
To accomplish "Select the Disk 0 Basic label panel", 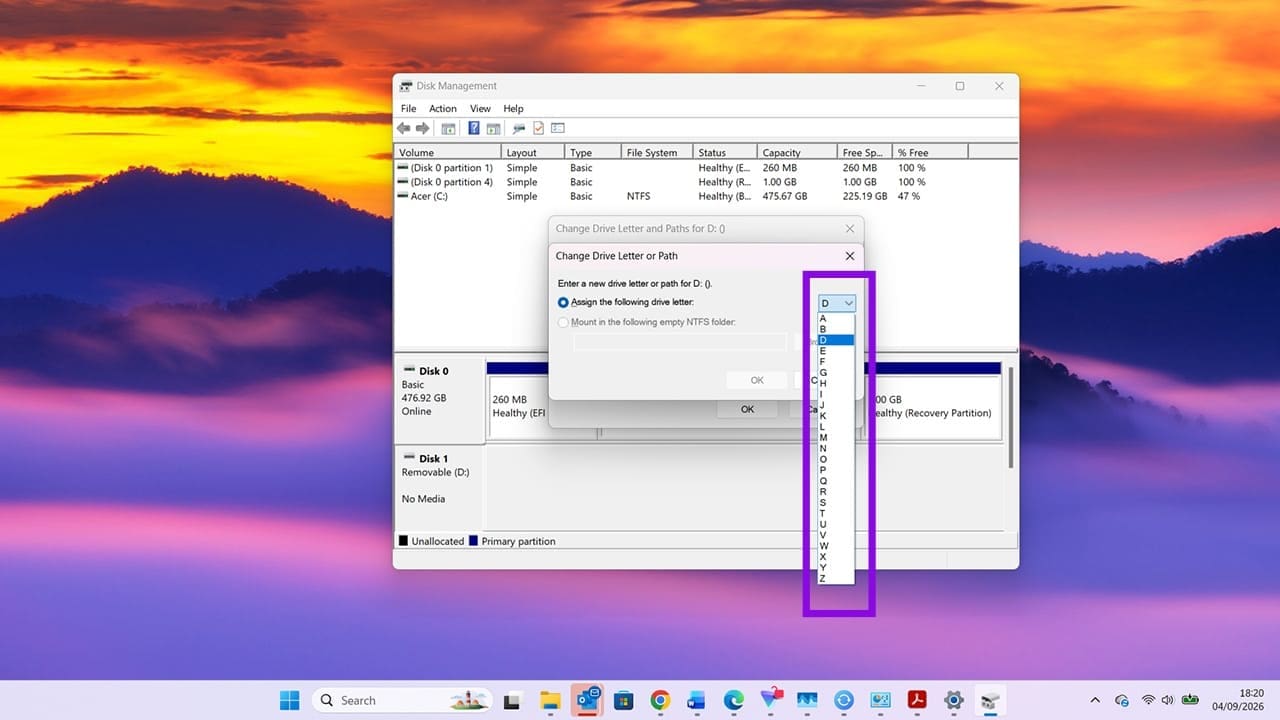I will click(440, 400).
